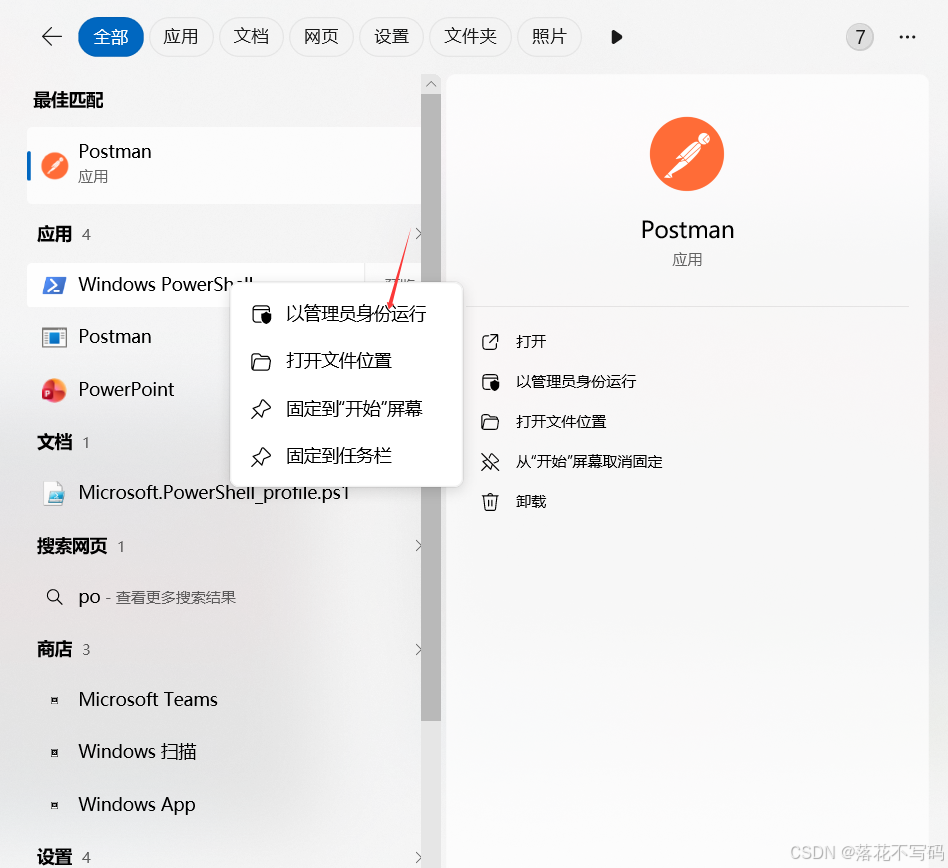Switch to the 网页 filter tab
Screen dimensions: 948x868
click(x=321, y=37)
